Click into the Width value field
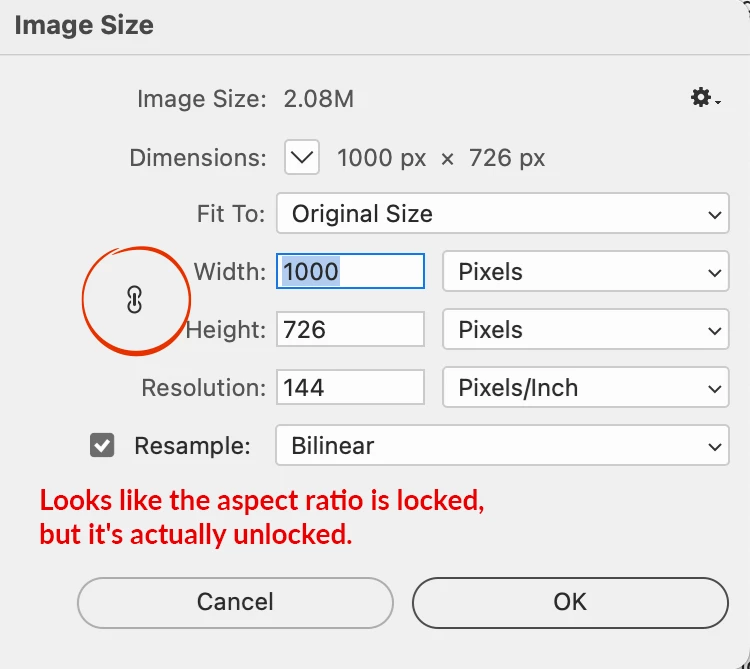This screenshot has width=750, height=669. [350, 272]
